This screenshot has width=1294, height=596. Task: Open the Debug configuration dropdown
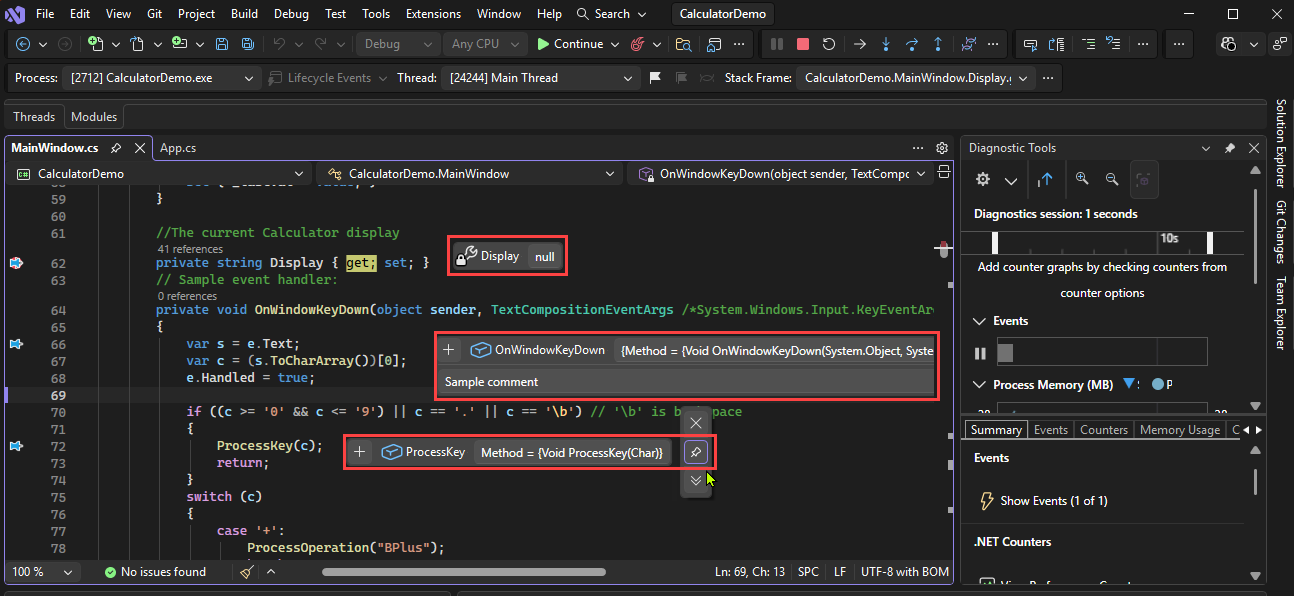(398, 44)
